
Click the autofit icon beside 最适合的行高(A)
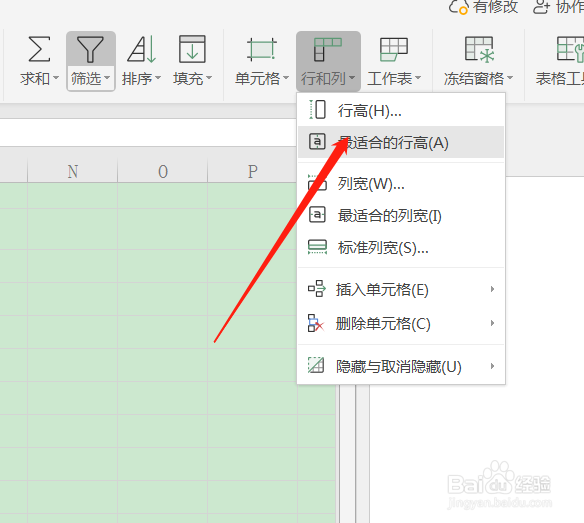coord(317,142)
